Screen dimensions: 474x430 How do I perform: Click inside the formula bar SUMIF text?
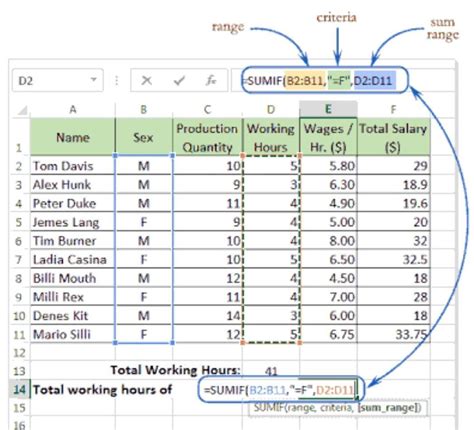[320, 81]
